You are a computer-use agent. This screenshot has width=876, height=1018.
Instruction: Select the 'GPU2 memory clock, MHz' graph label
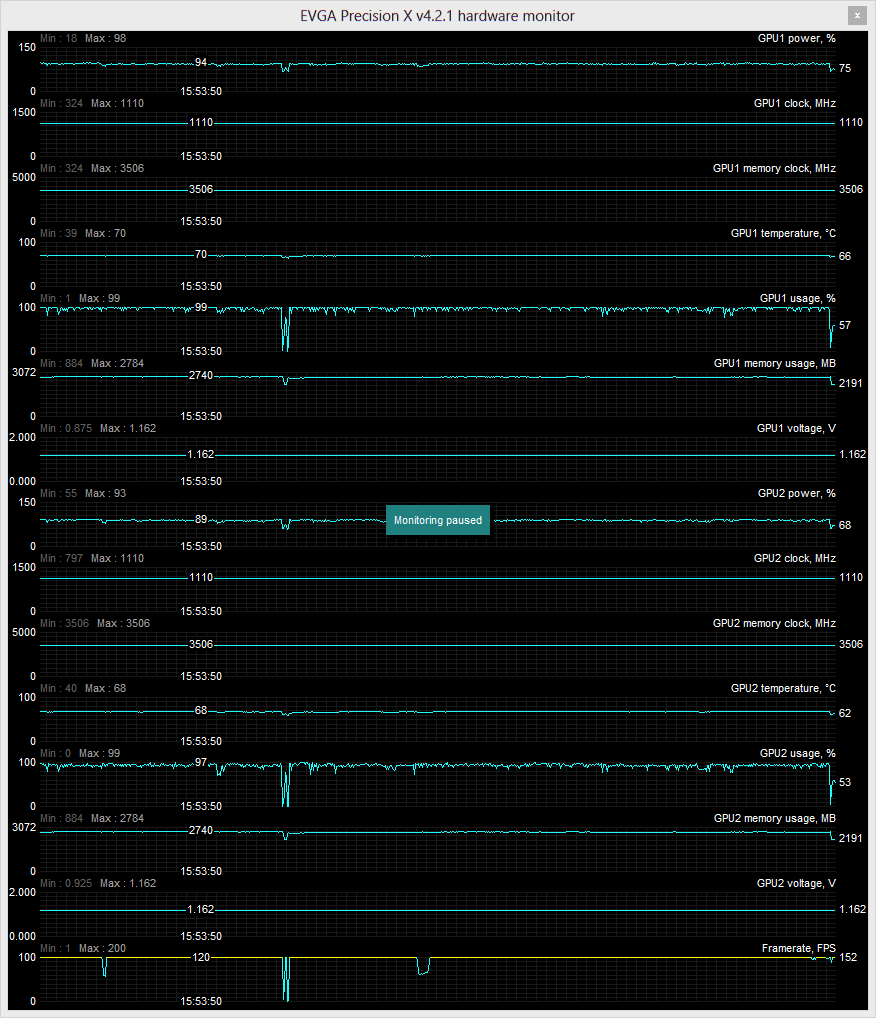pos(774,623)
